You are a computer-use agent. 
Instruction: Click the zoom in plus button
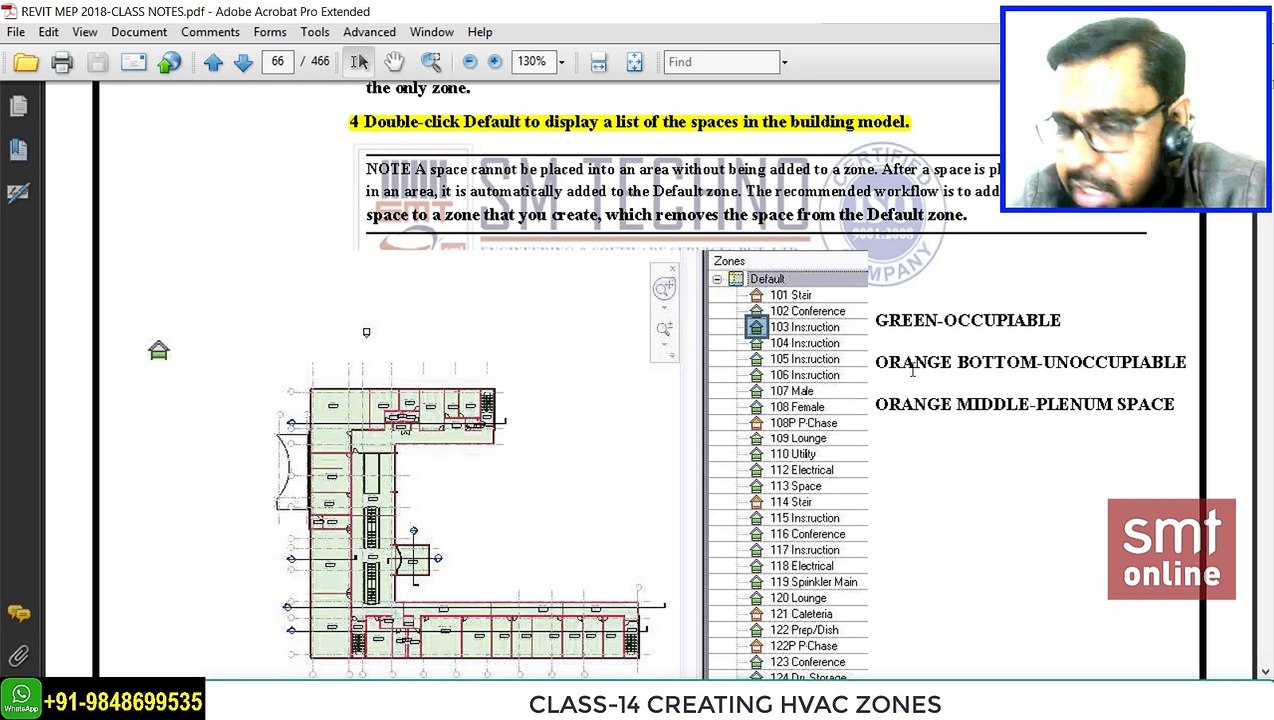click(x=494, y=62)
